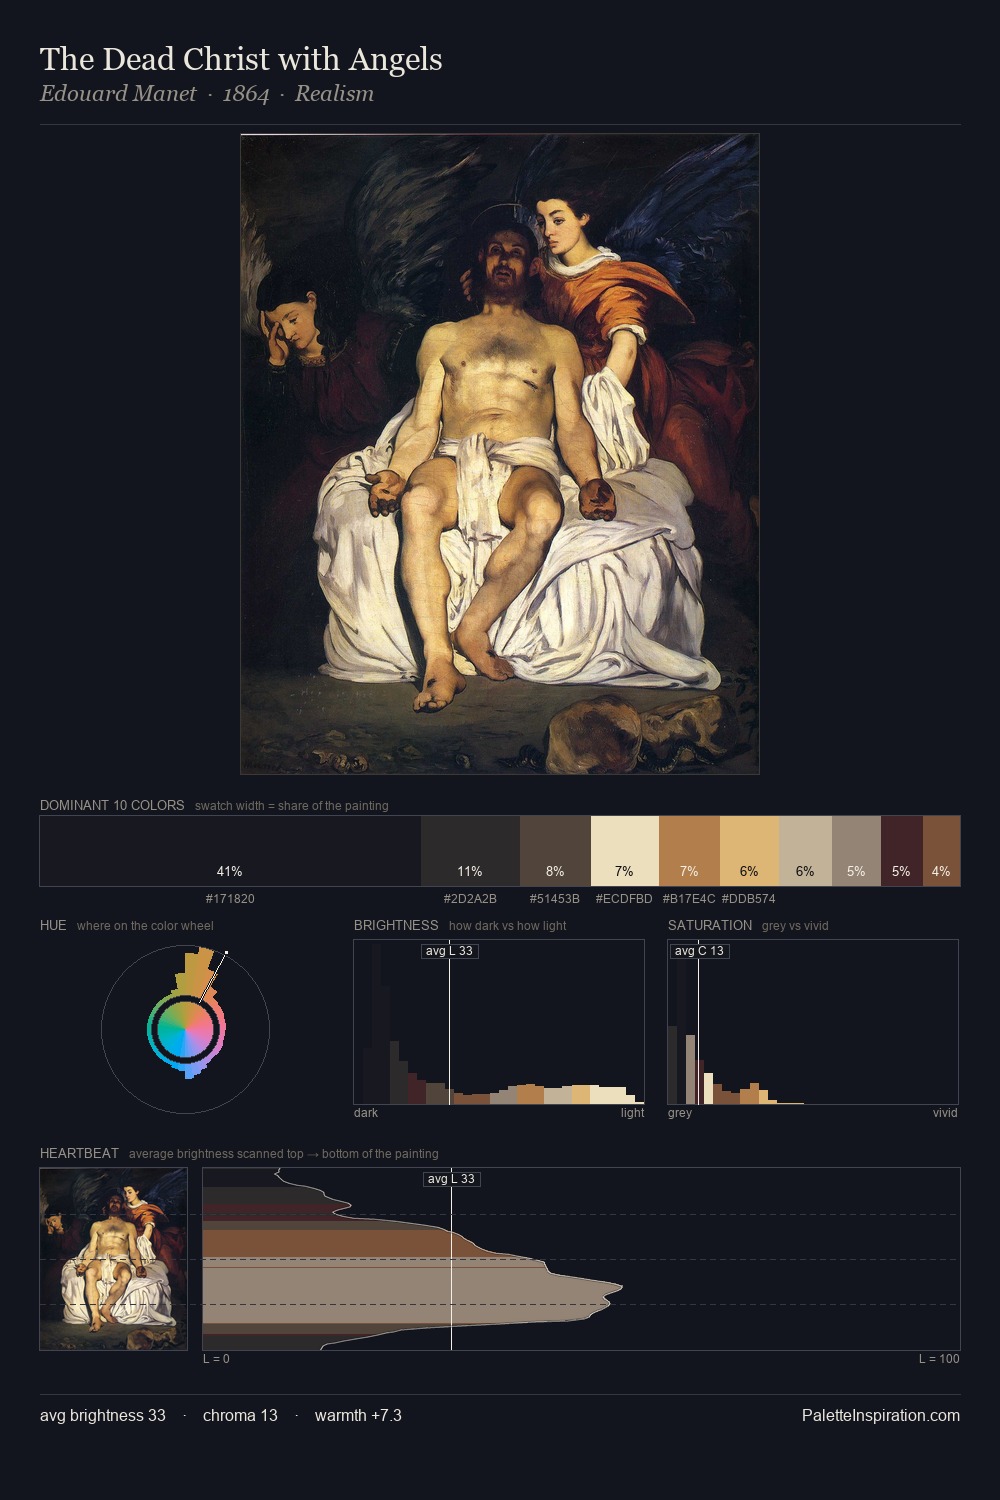Choose the cream 7% swatch #ECDFBD
Viewport: 1000px width, 1500px height.
[x=625, y=851]
